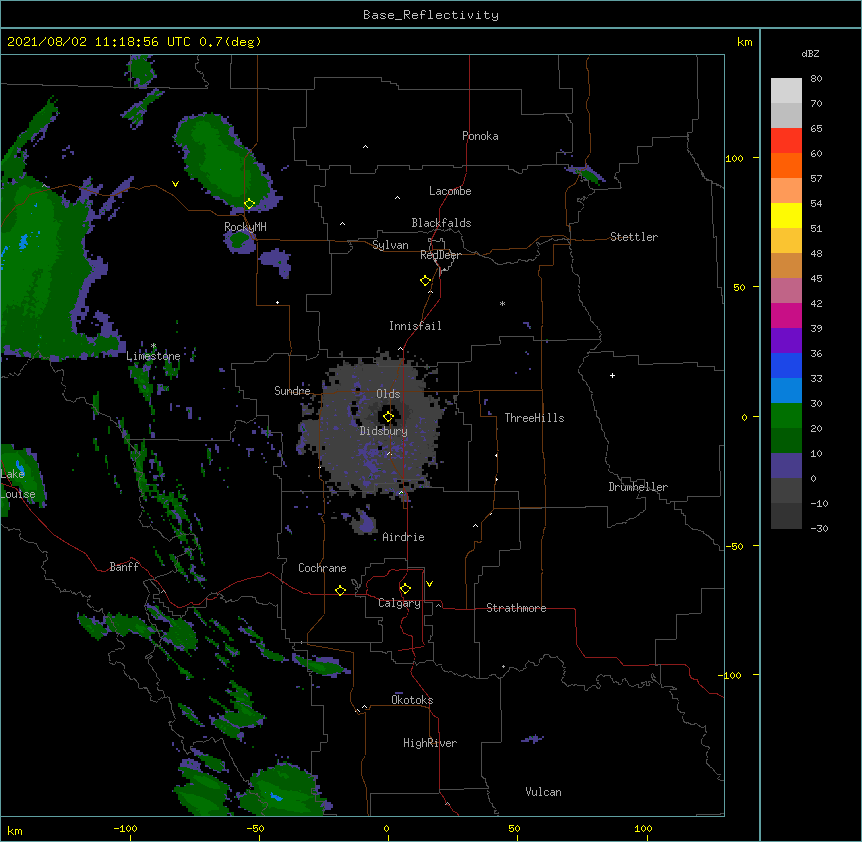The height and width of the screenshot is (842, 862).
Task: Click the Limestone label
Action: pos(153,356)
